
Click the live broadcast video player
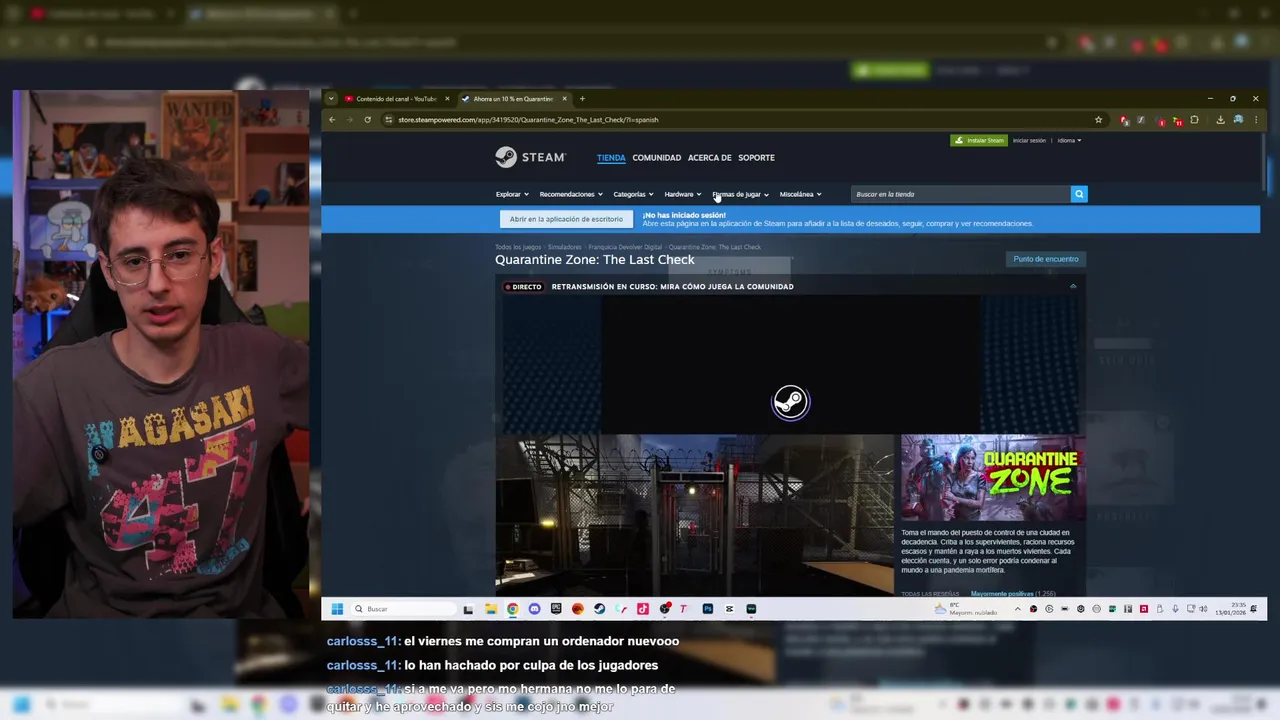coord(790,364)
